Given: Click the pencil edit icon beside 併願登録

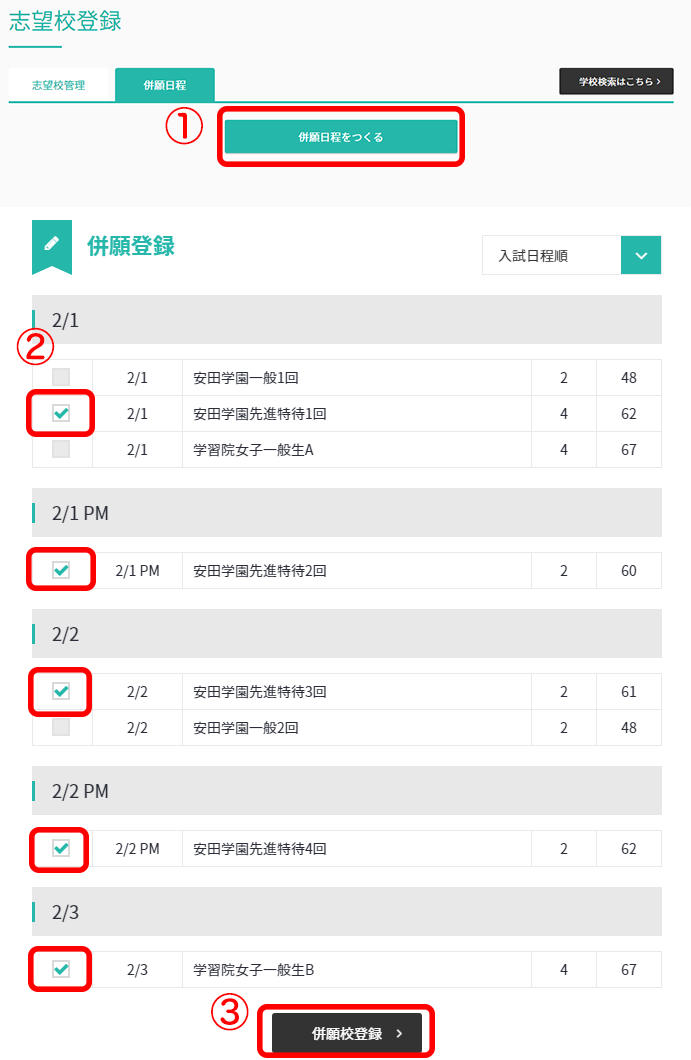Looking at the screenshot, I should [x=52, y=244].
